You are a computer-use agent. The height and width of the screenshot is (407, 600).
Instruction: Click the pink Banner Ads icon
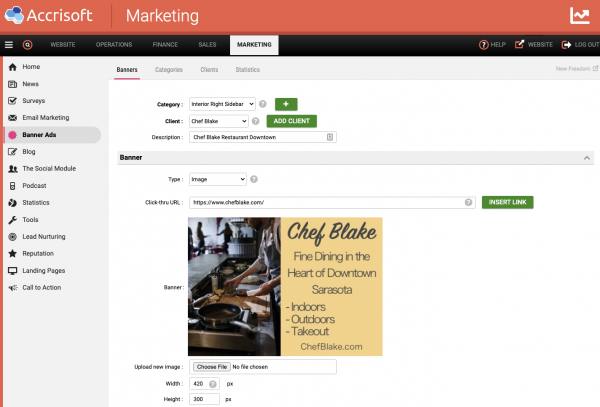pyautogui.click(x=13, y=135)
